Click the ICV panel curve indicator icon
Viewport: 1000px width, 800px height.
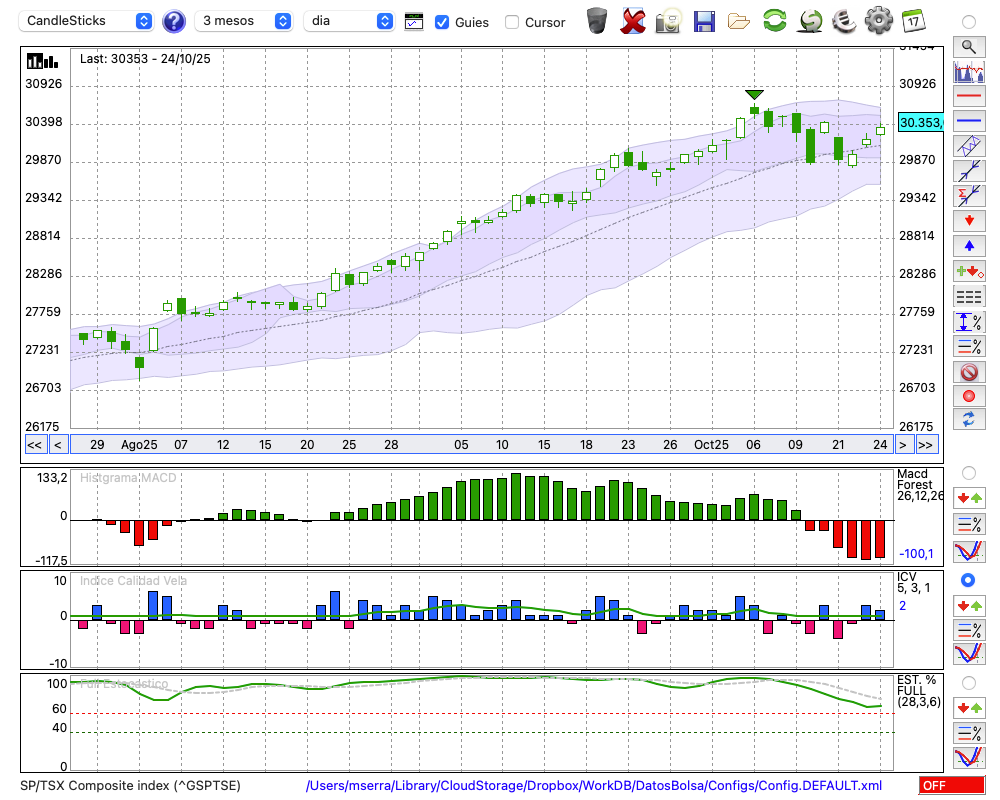(x=969, y=654)
